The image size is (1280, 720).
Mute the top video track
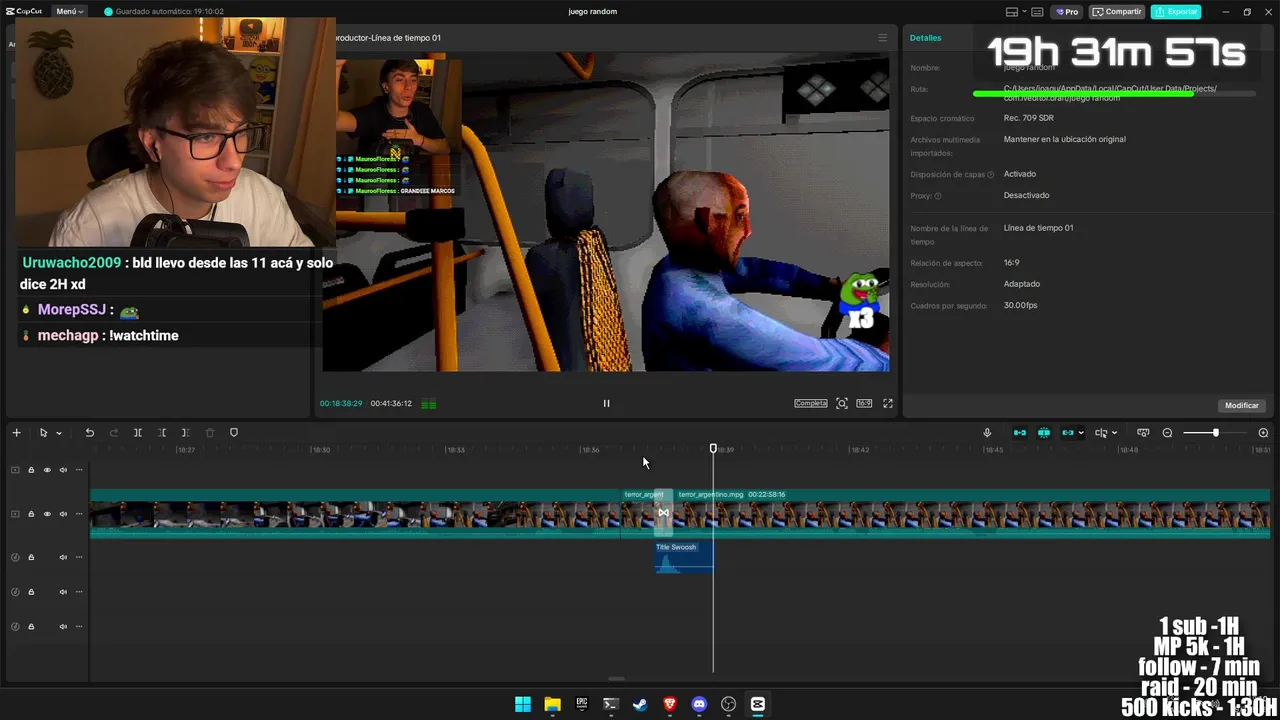click(63, 470)
